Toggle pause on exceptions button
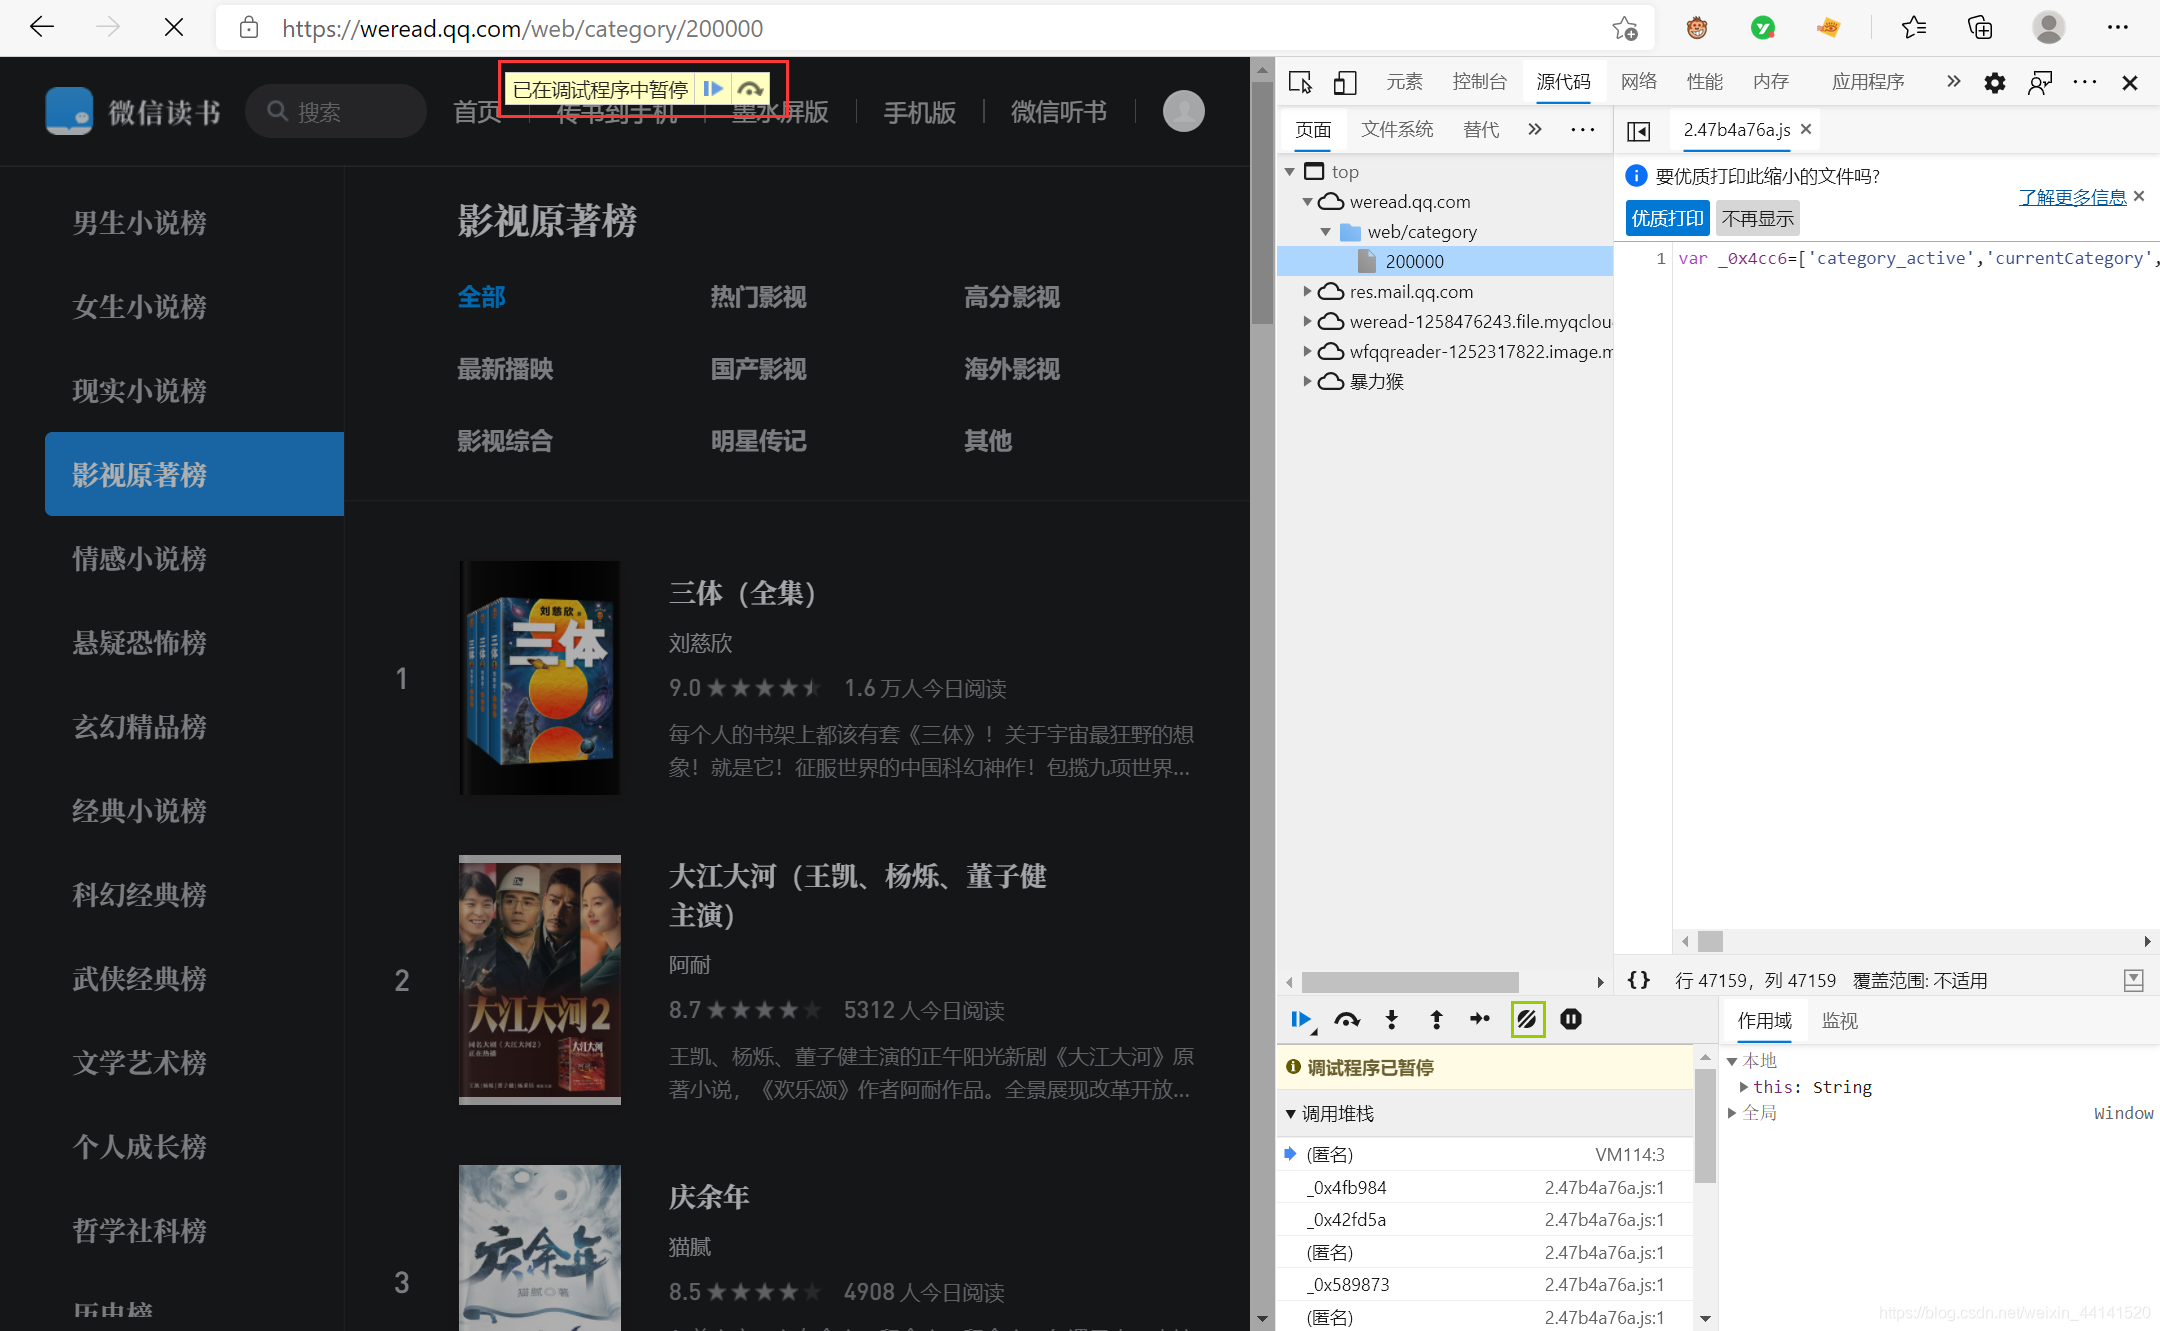This screenshot has height=1331, width=2160. (1571, 1019)
